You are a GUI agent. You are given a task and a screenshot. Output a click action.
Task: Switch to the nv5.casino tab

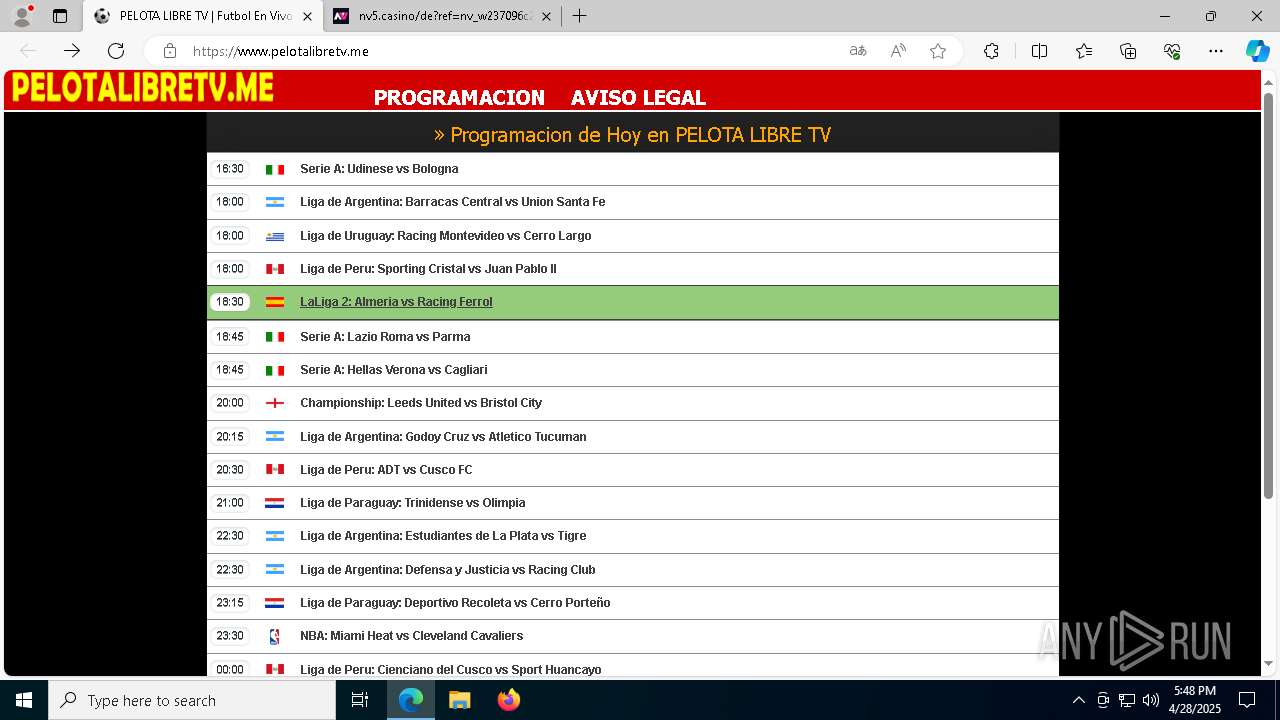click(x=442, y=16)
